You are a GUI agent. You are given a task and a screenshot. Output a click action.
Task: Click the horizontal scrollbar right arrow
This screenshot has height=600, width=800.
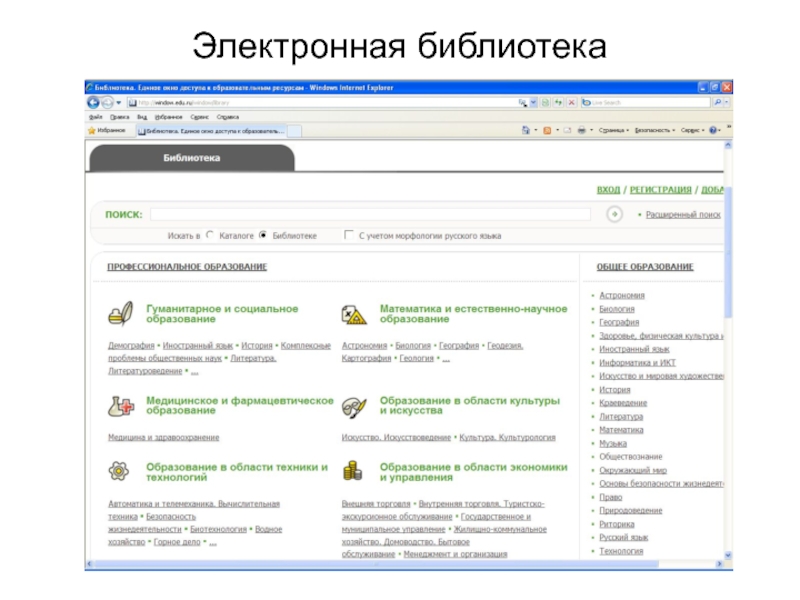719,564
